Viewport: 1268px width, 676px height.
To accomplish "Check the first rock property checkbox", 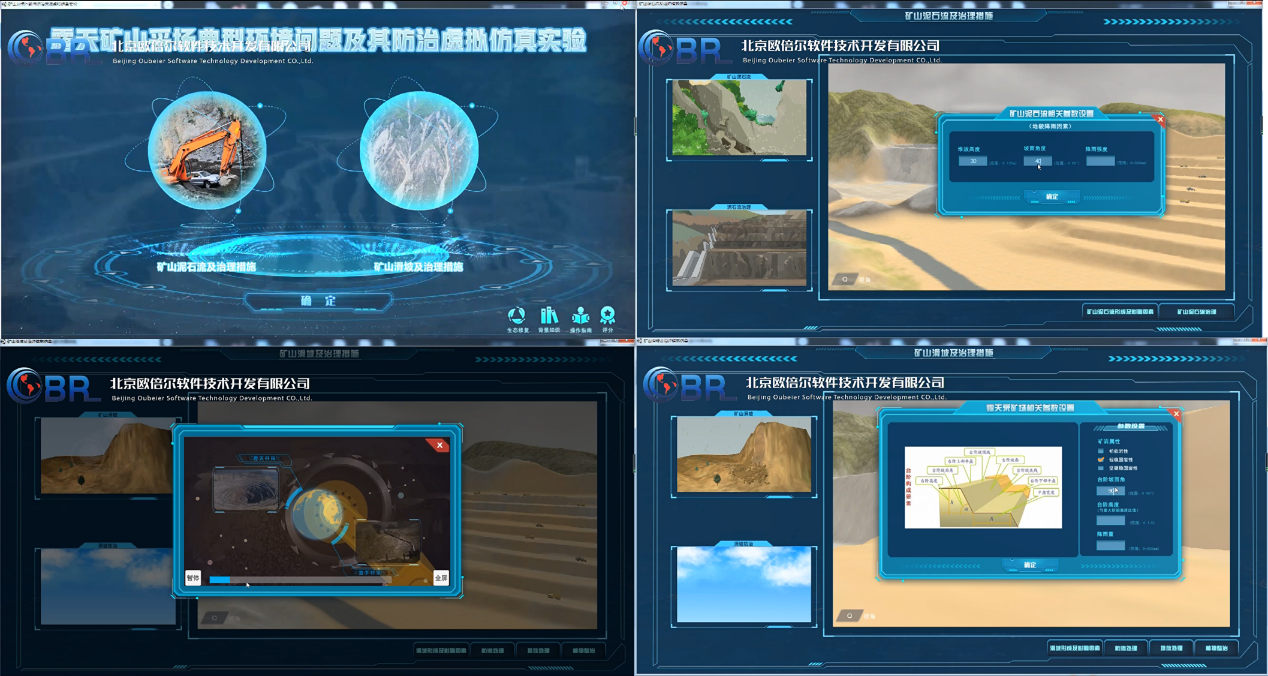I will (1102, 450).
